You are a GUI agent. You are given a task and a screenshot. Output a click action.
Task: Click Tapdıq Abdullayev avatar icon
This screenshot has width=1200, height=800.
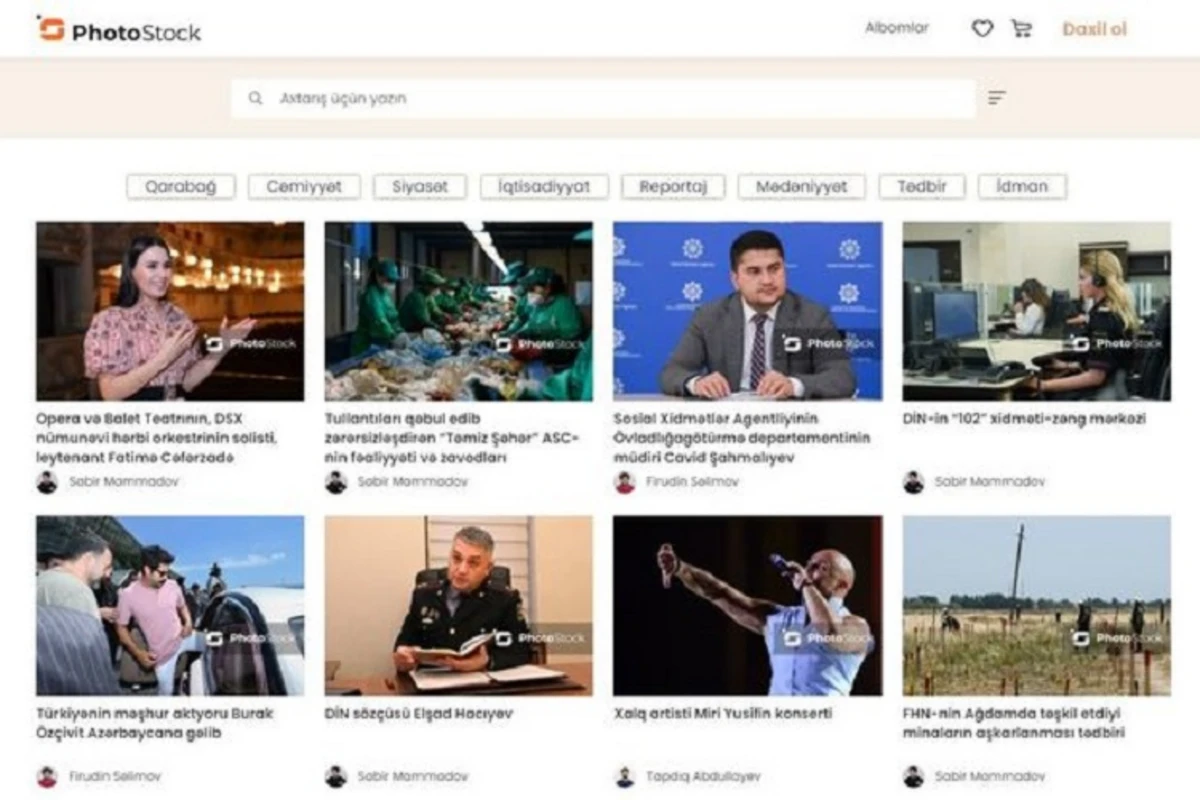[625, 777]
